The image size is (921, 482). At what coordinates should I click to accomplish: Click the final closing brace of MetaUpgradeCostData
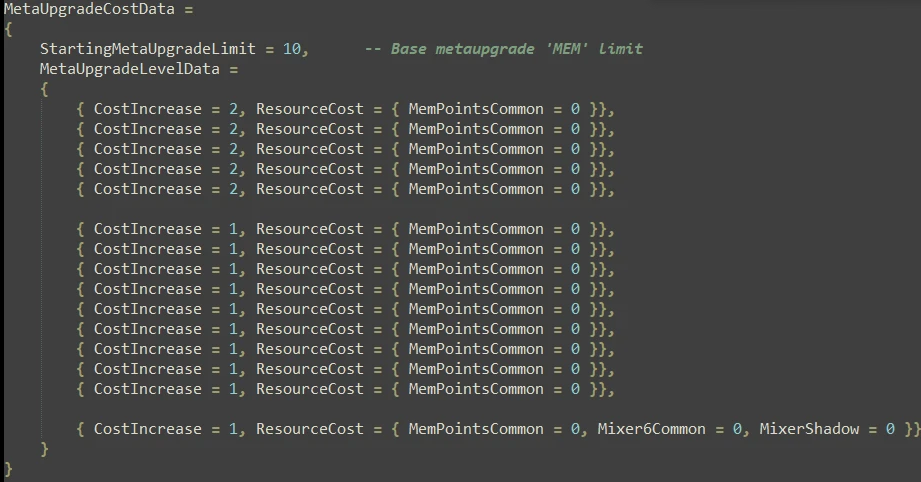[x=8, y=469]
